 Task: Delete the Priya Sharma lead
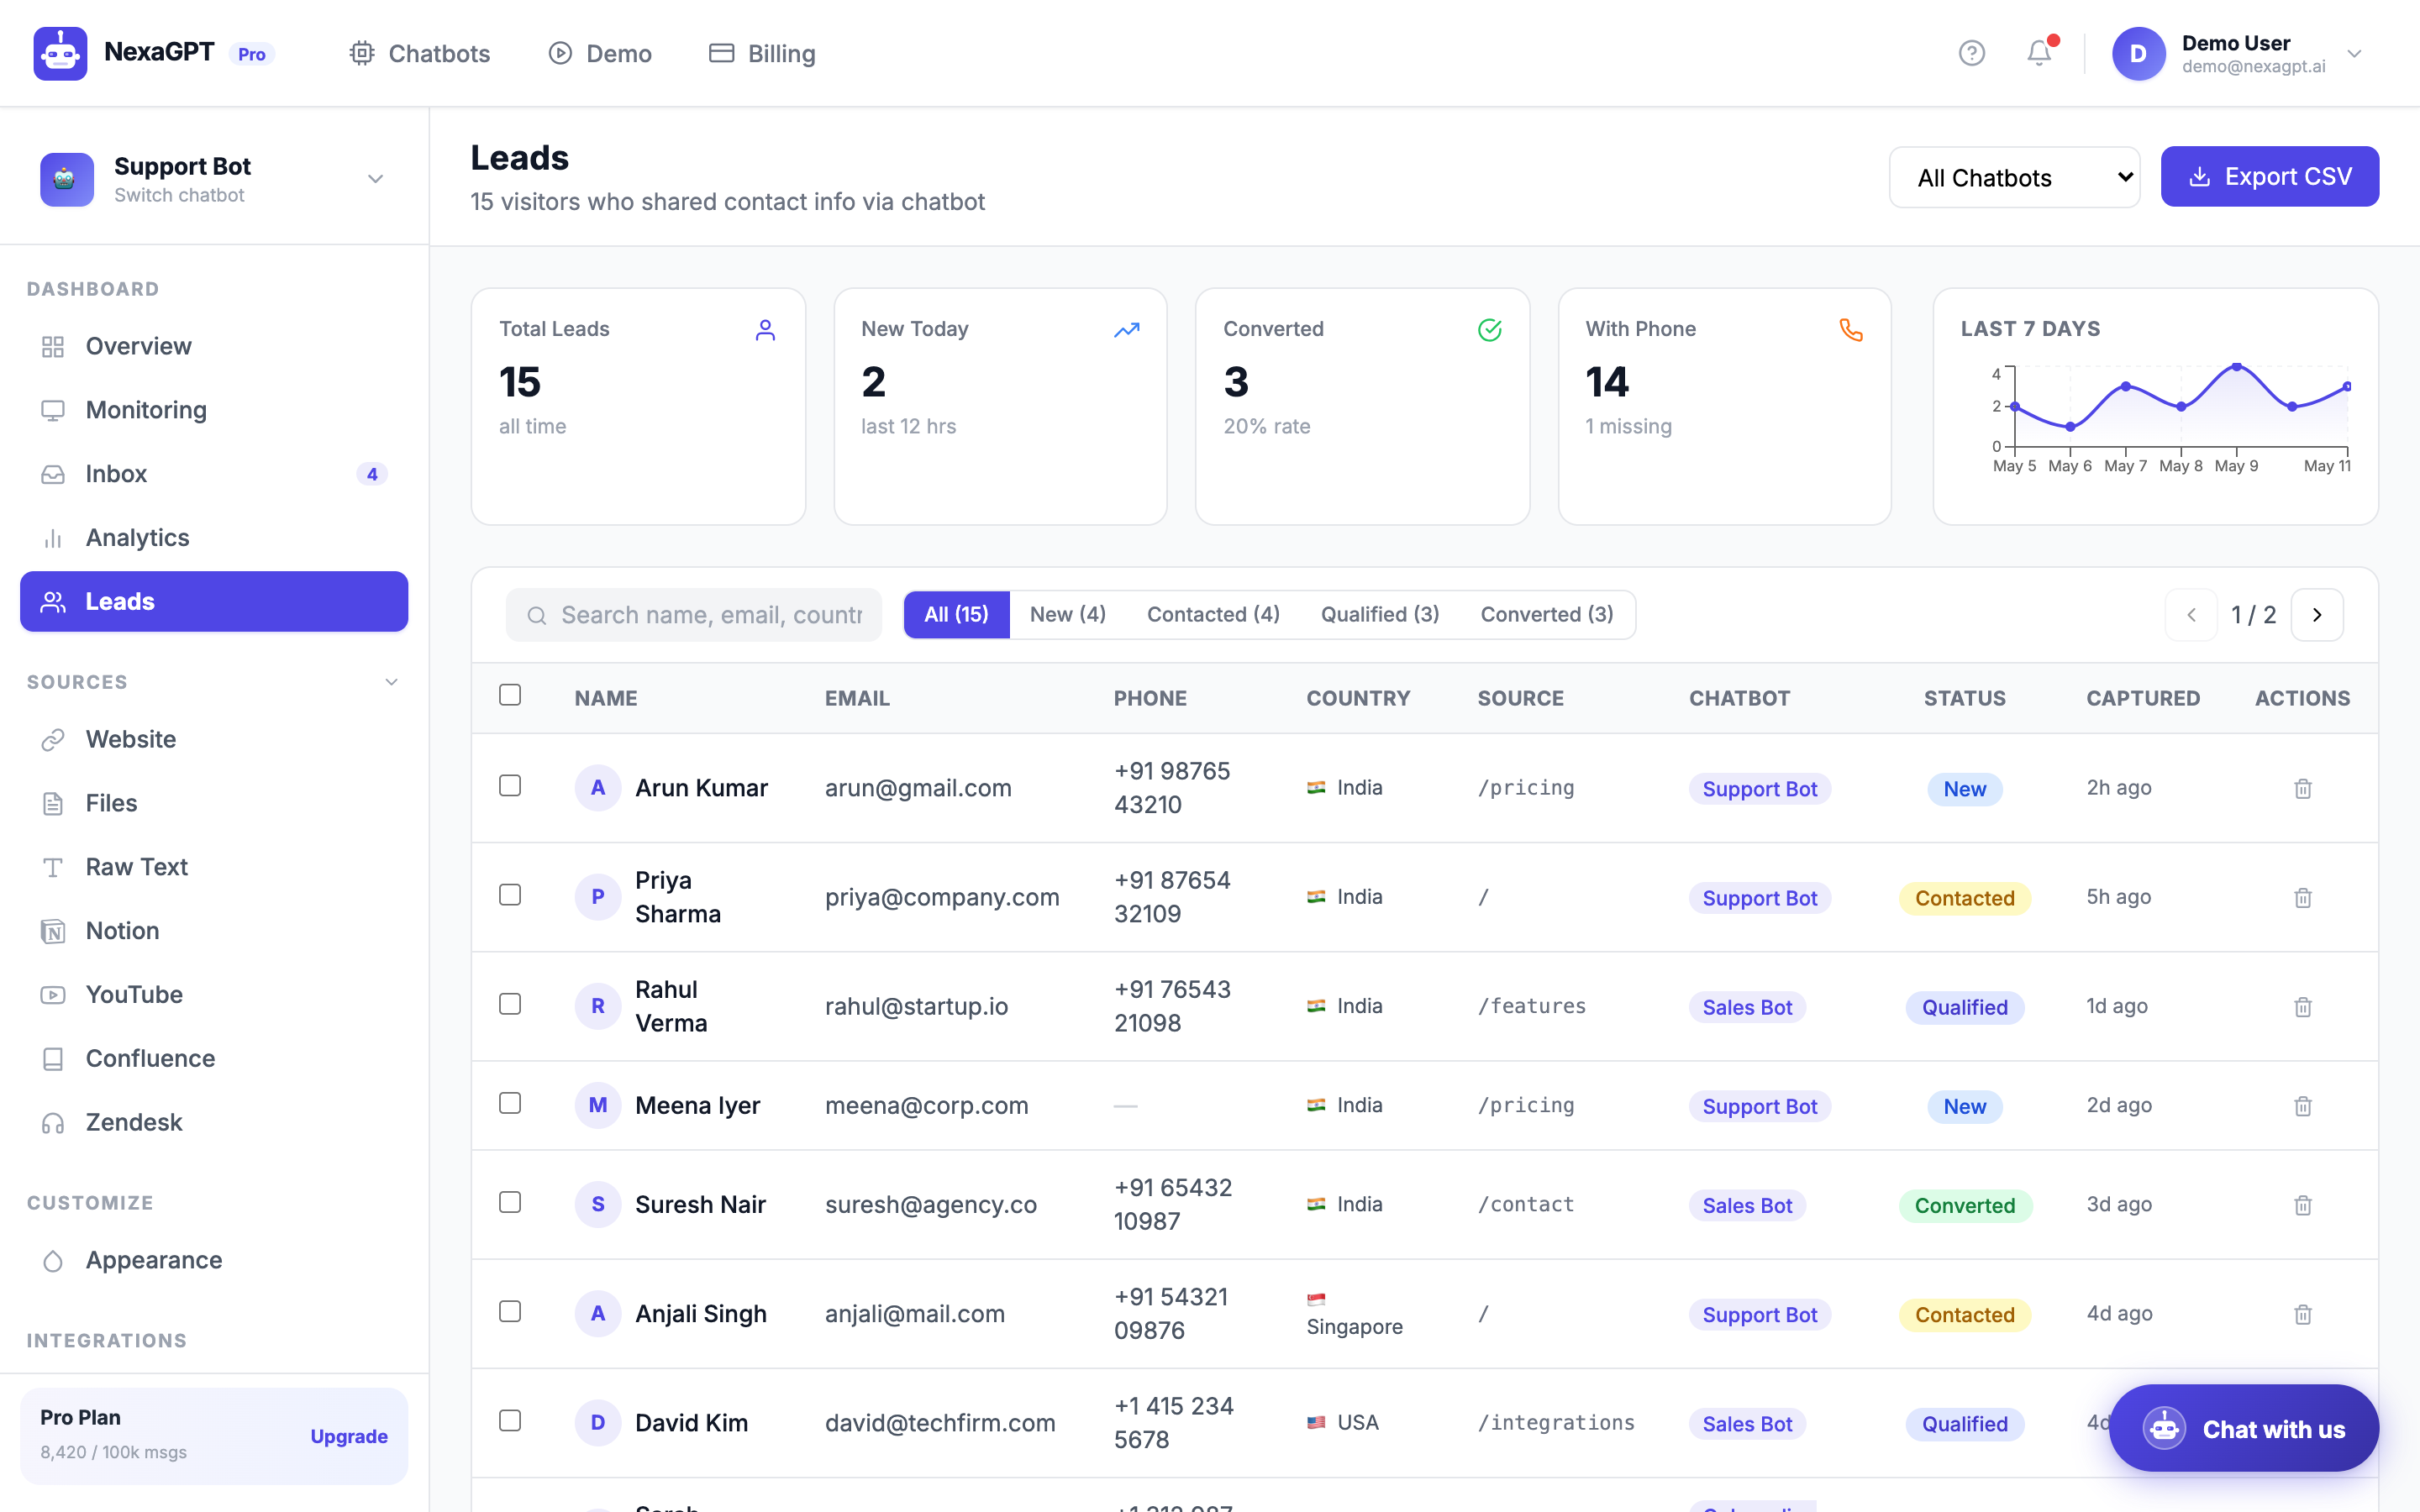click(2302, 897)
